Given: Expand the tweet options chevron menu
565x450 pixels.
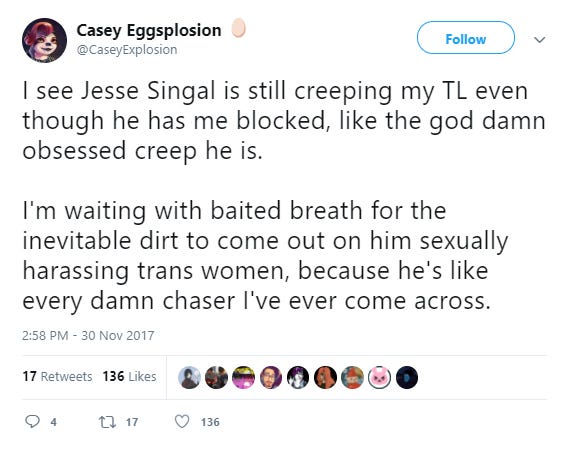Looking at the screenshot, I should [539, 39].
